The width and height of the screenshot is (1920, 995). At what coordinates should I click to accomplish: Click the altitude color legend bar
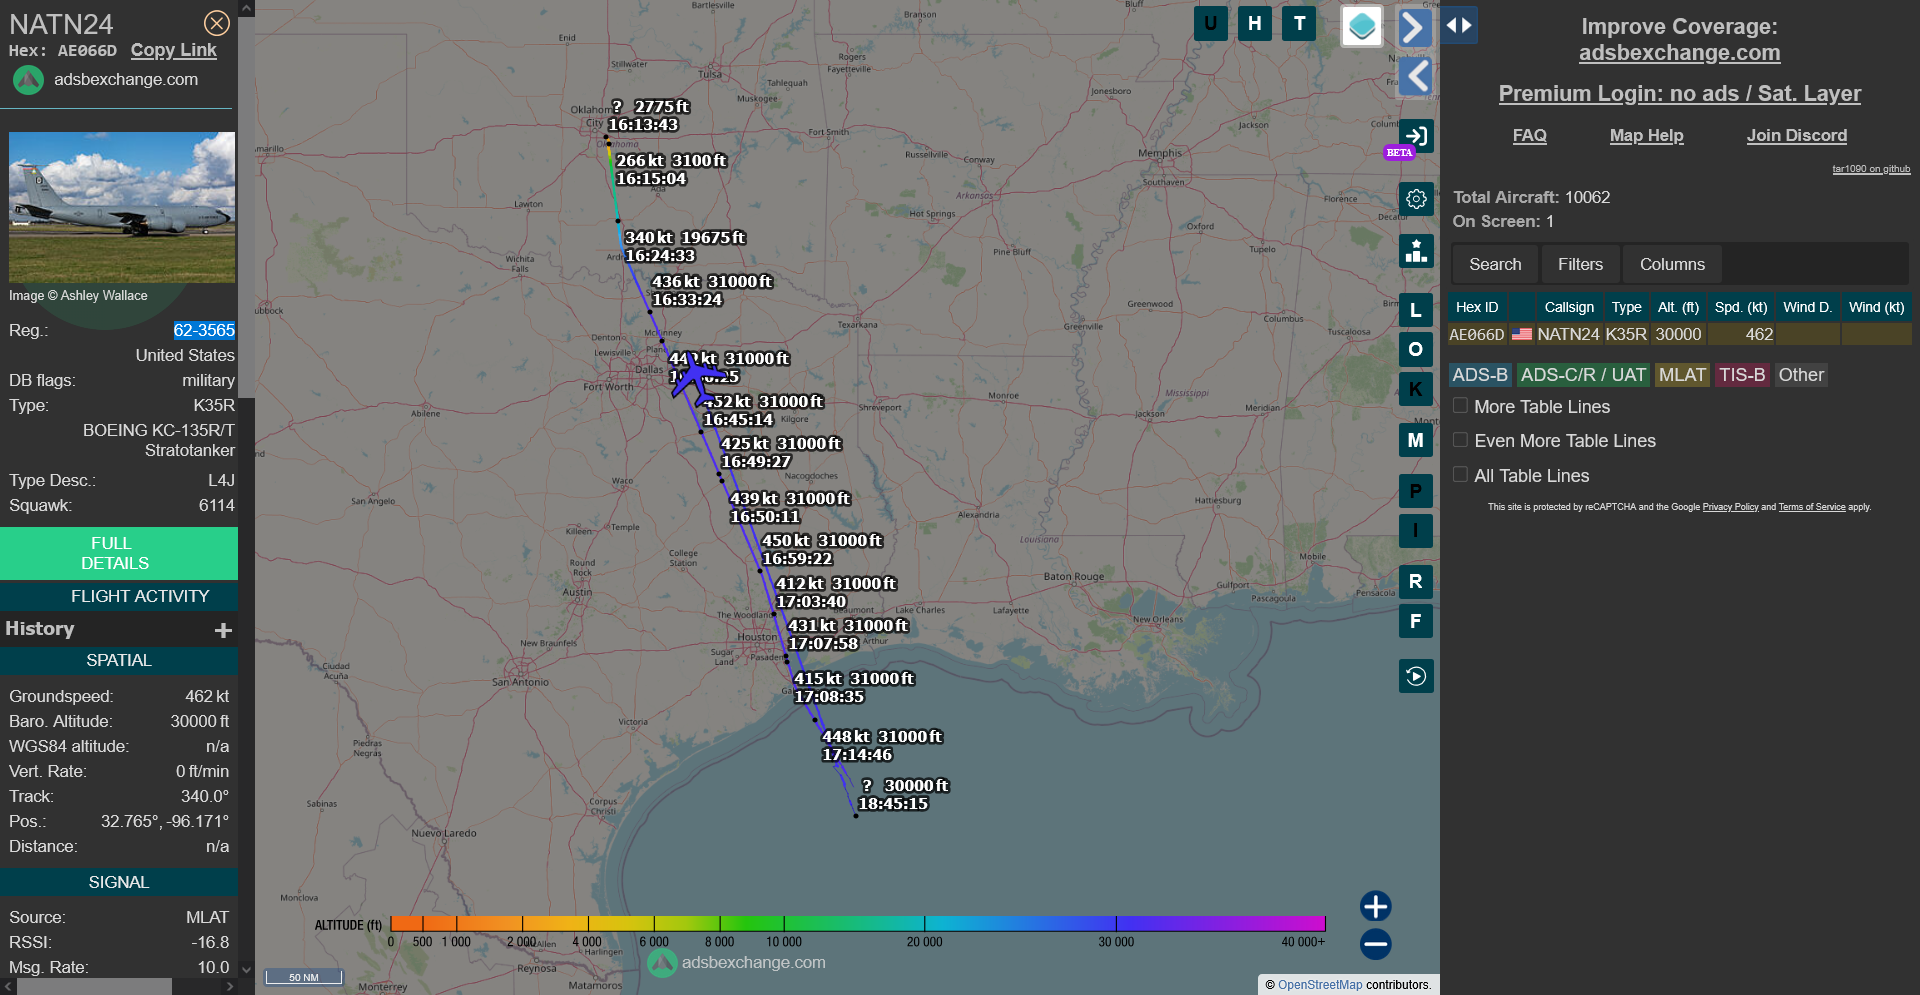point(857,923)
